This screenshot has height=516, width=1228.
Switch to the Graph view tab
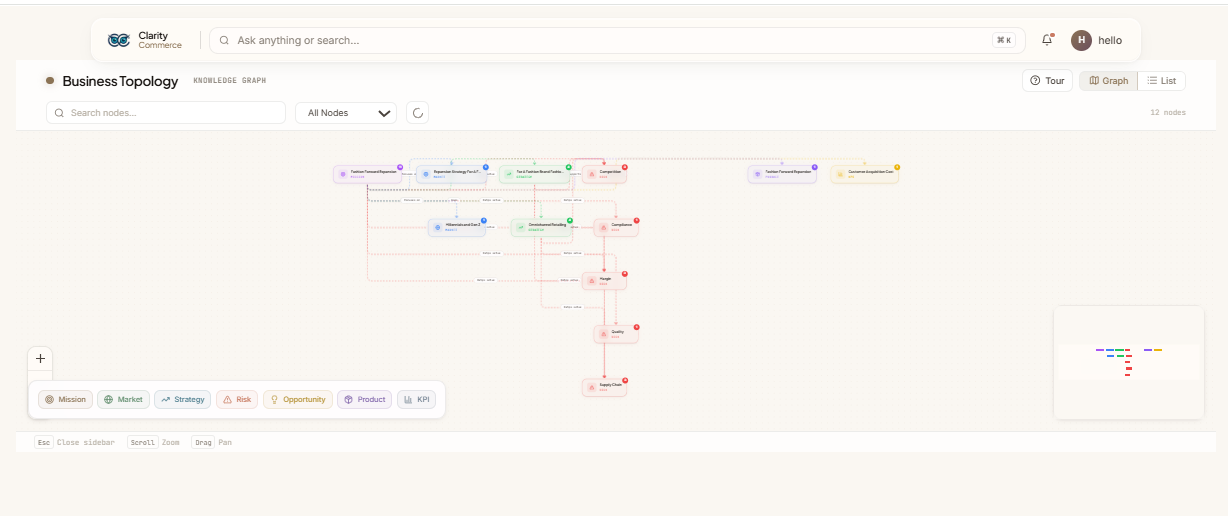[x=1108, y=81]
